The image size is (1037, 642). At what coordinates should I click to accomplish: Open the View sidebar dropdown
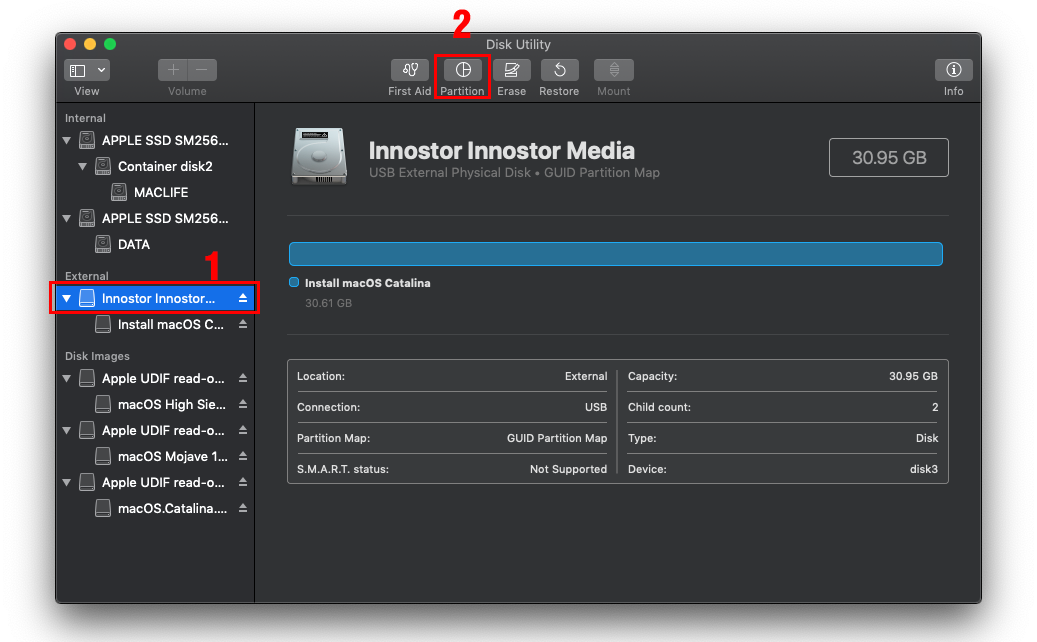pyautogui.click(x=87, y=70)
